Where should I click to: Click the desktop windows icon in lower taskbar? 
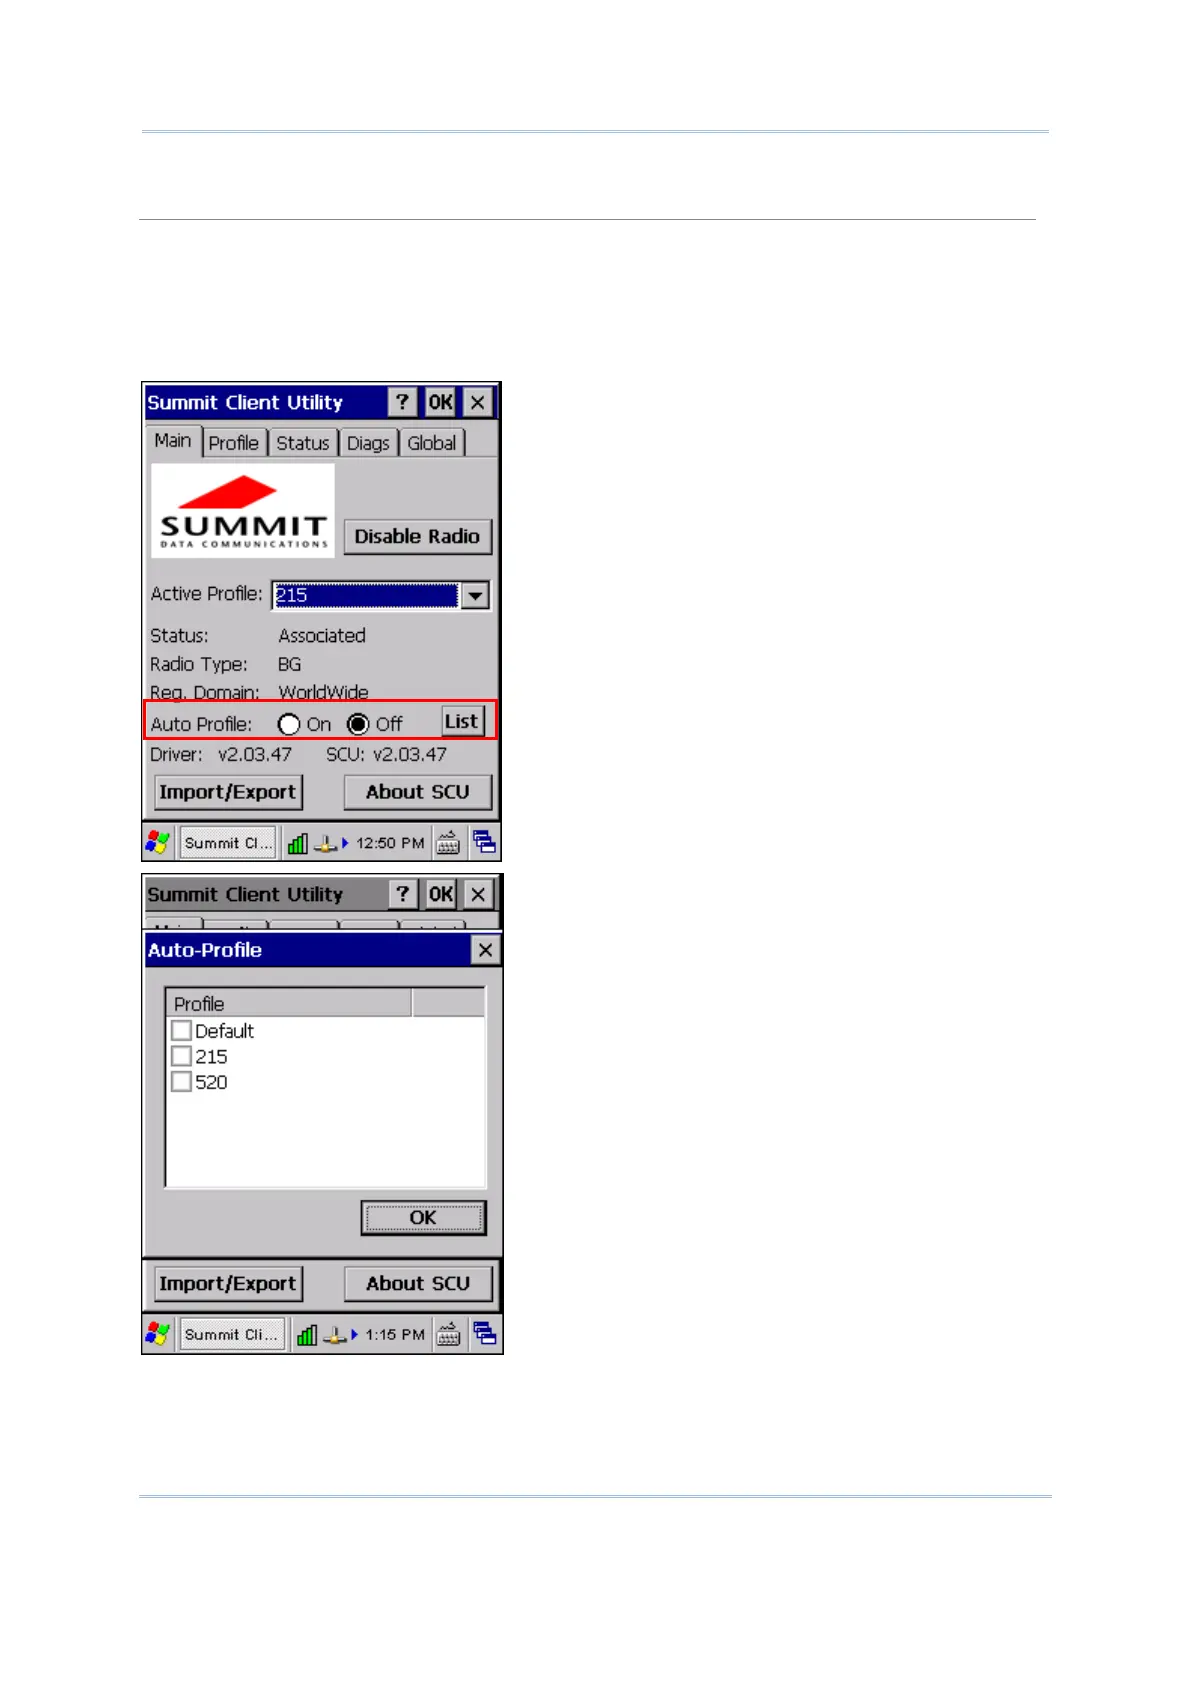(x=485, y=1334)
